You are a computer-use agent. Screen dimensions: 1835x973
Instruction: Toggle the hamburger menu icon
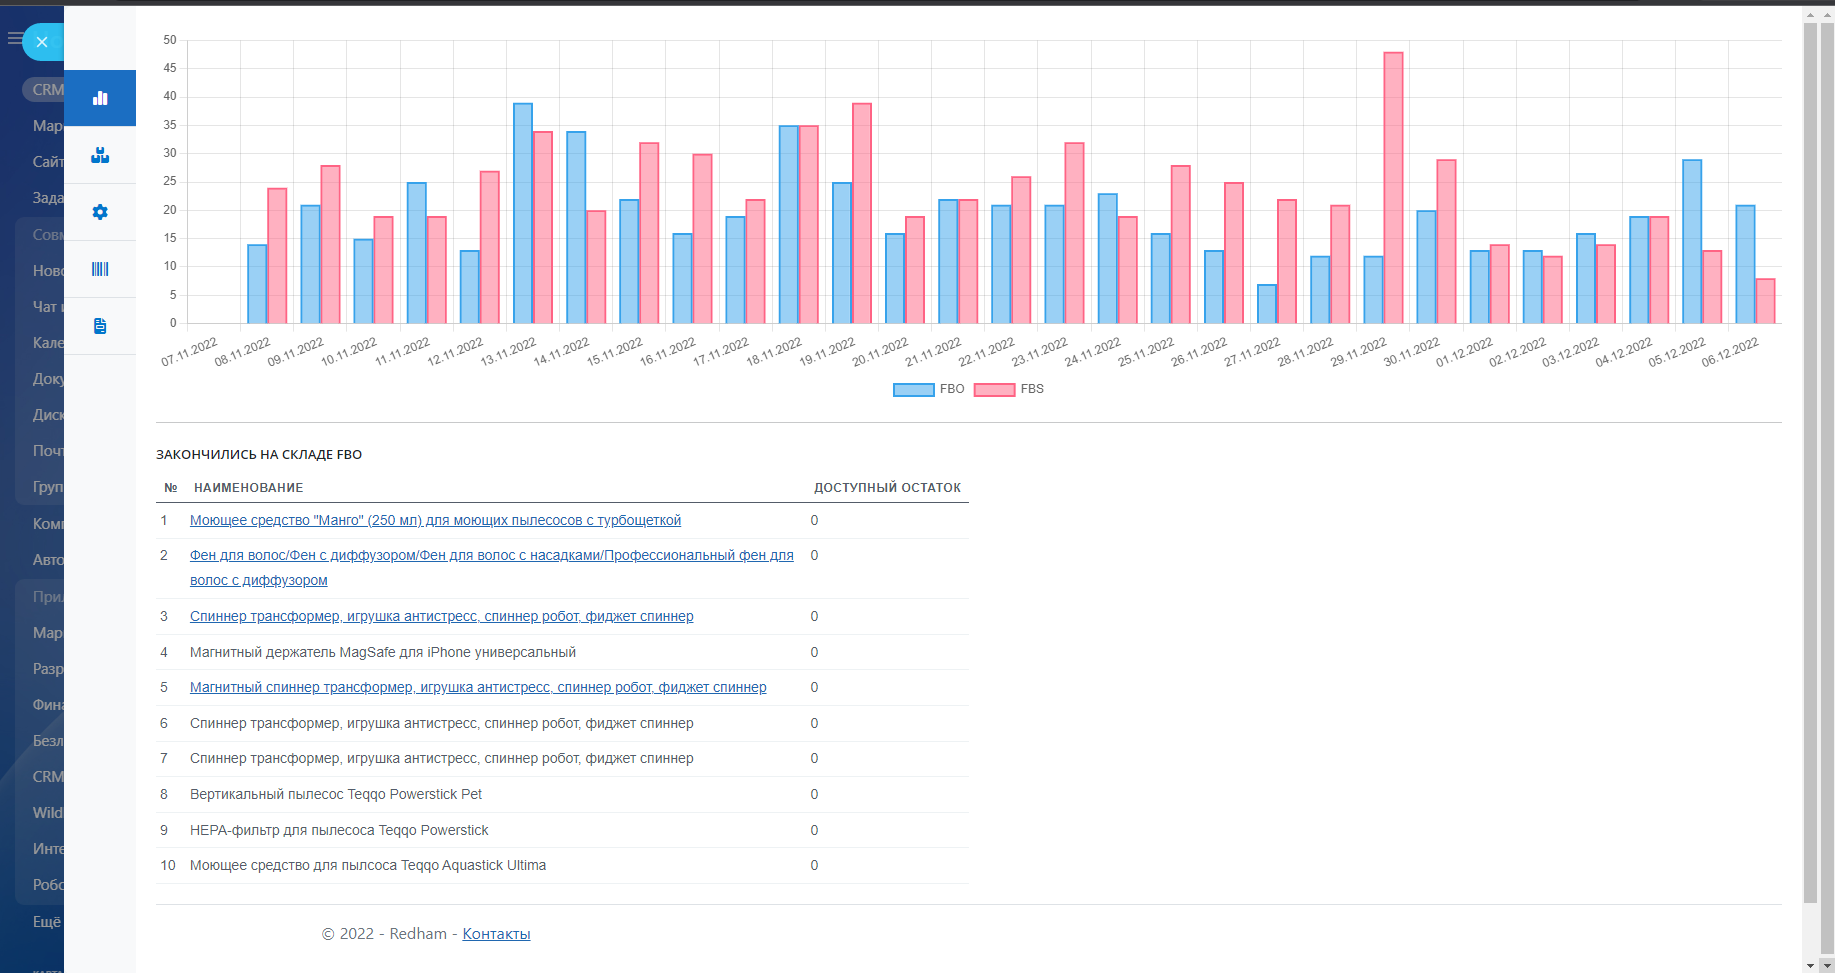coord(14,39)
